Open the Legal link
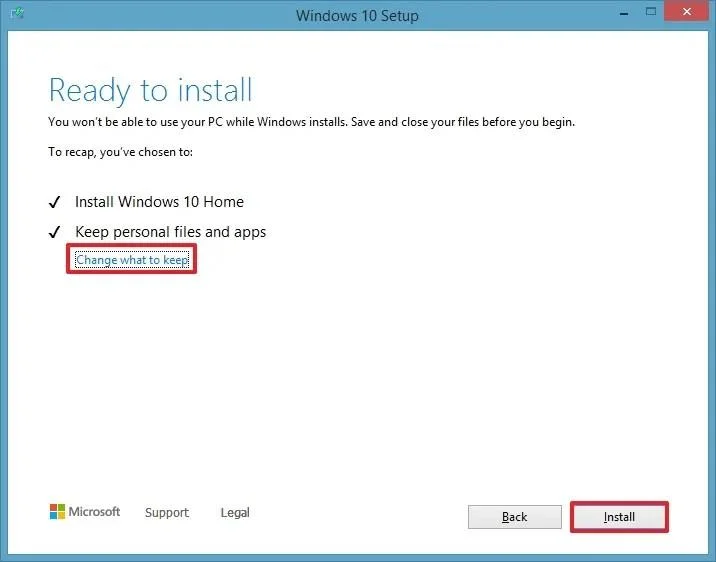 click(235, 512)
